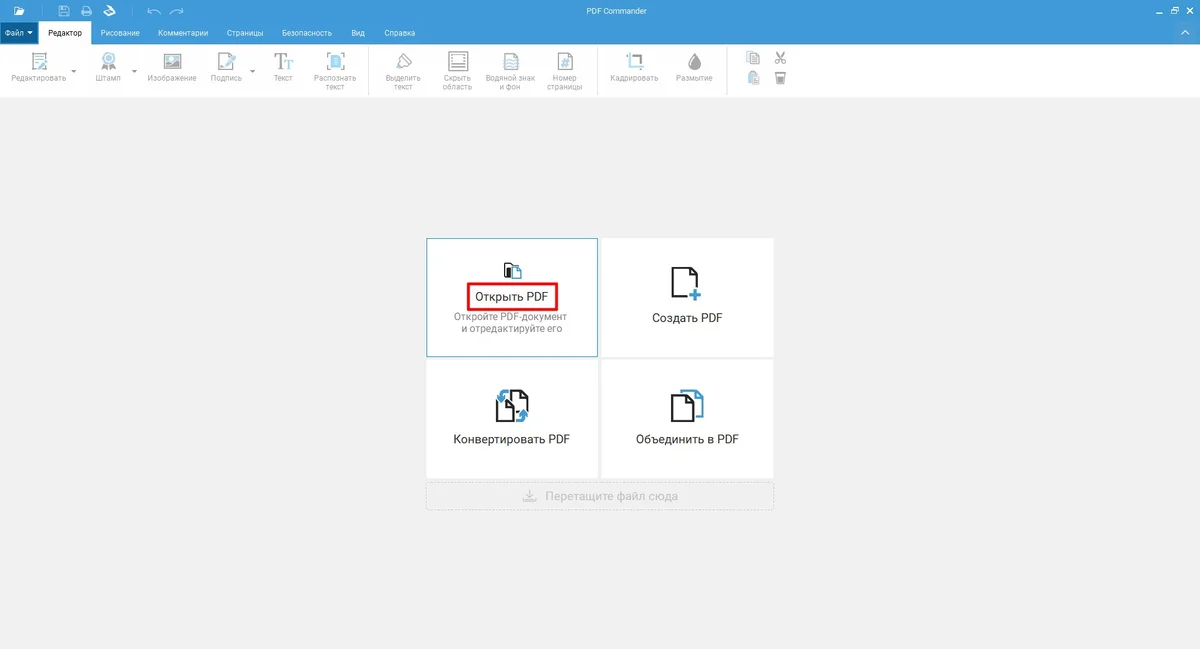Select the Штамп tool
This screenshot has width=1200, height=649.
pyautogui.click(x=108, y=68)
